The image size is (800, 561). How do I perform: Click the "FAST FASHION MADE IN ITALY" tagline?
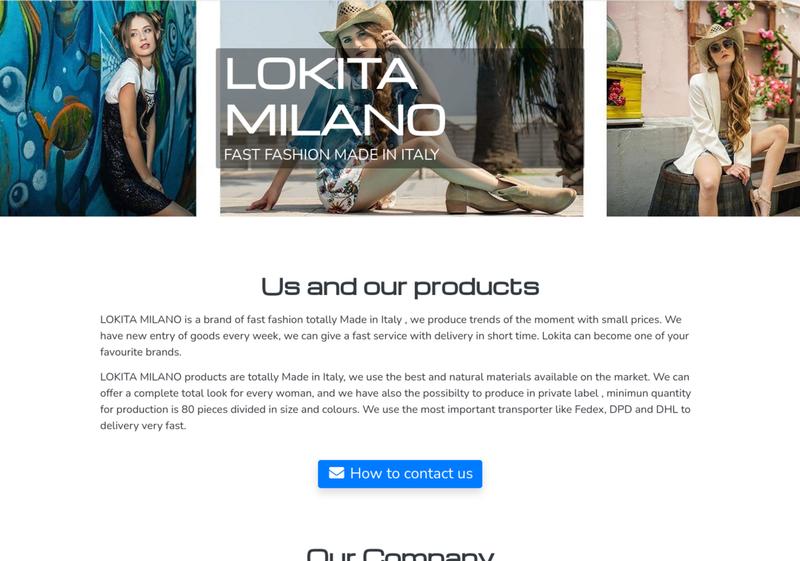[x=332, y=154]
